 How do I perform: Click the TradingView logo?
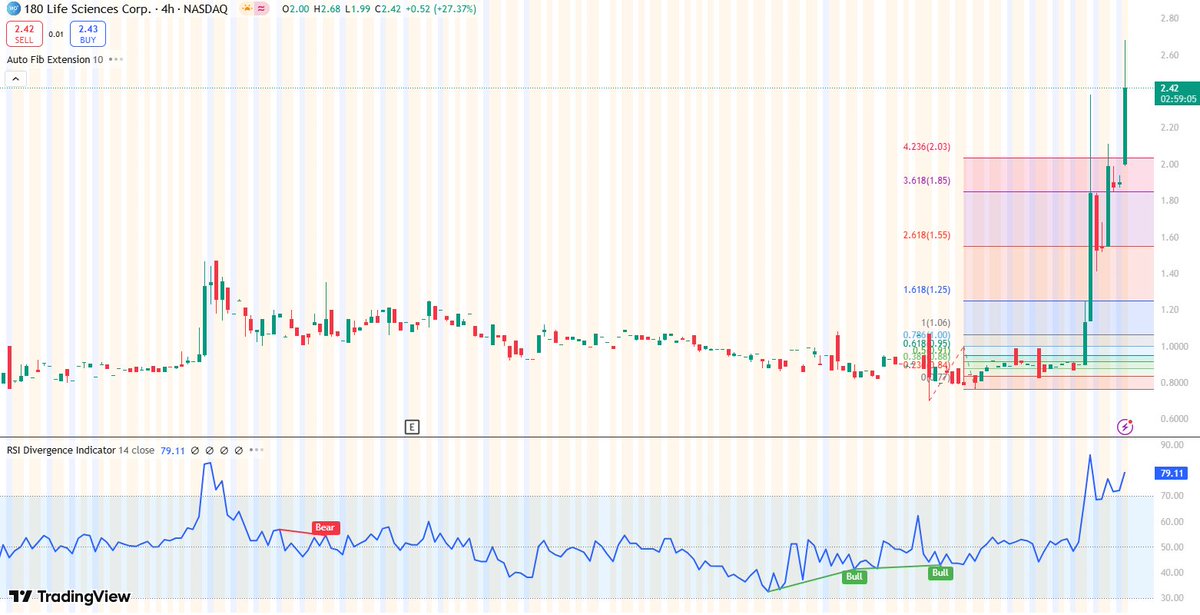[70, 596]
